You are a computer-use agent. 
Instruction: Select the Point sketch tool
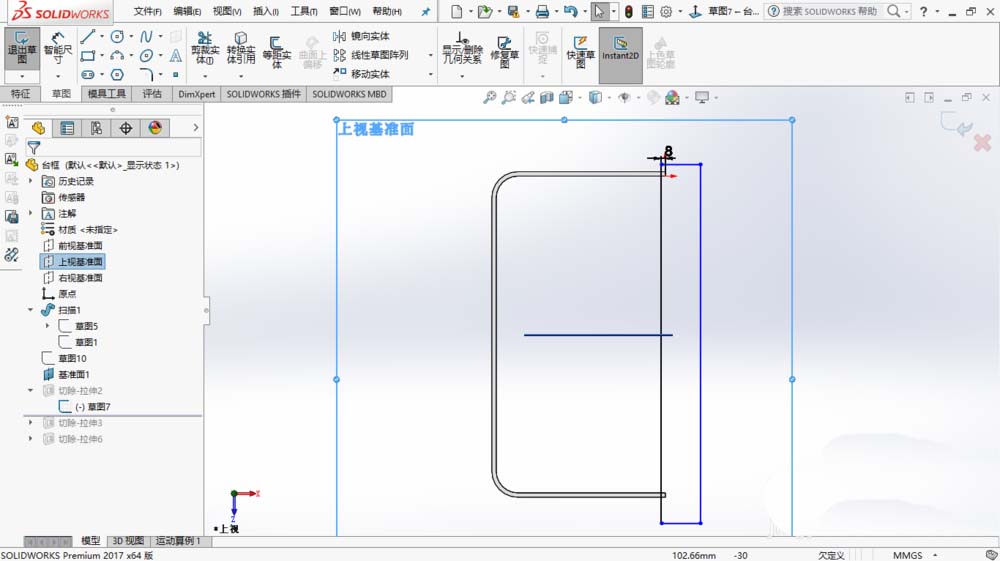click(x=175, y=75)
